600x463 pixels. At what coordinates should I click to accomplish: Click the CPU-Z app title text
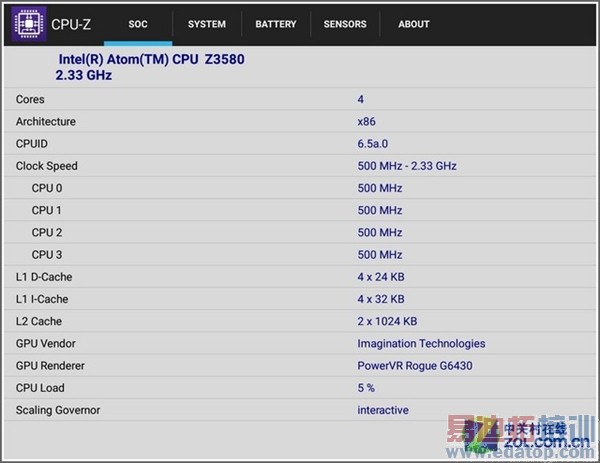71,24
